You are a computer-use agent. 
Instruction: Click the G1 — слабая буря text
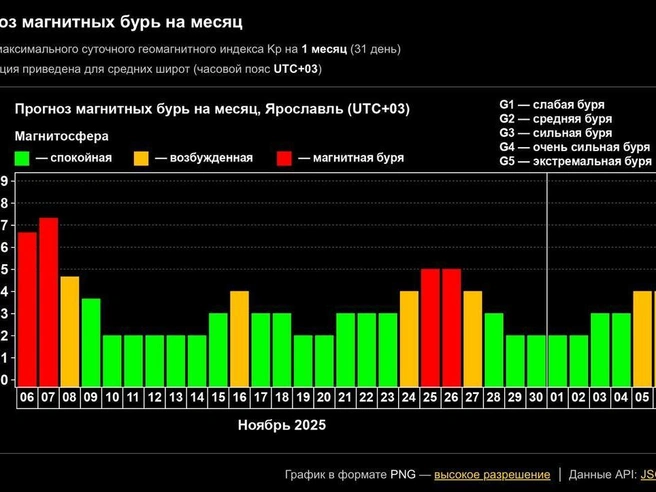point(552,105)
